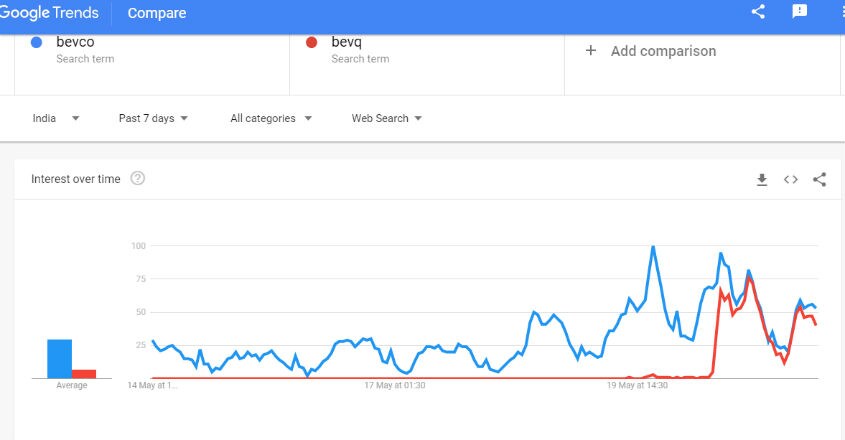Click the blue dot next to bevco

pyautogui.click(x=37, y=43)
